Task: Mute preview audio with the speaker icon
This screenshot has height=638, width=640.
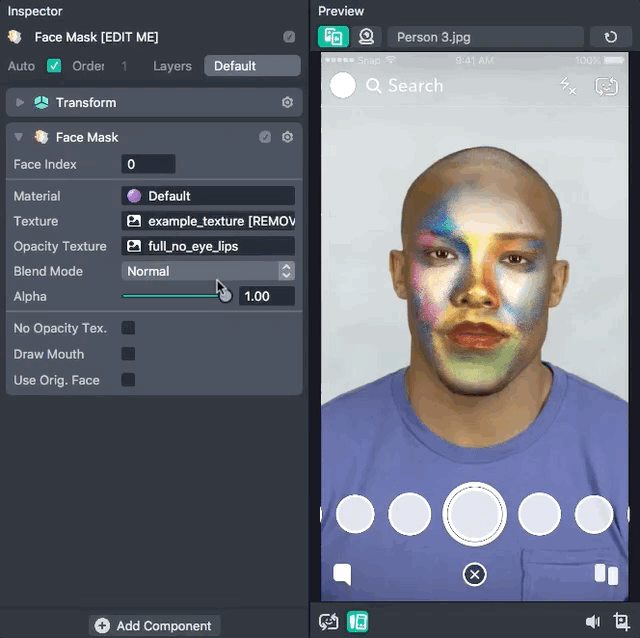Action: coord(594,621)
